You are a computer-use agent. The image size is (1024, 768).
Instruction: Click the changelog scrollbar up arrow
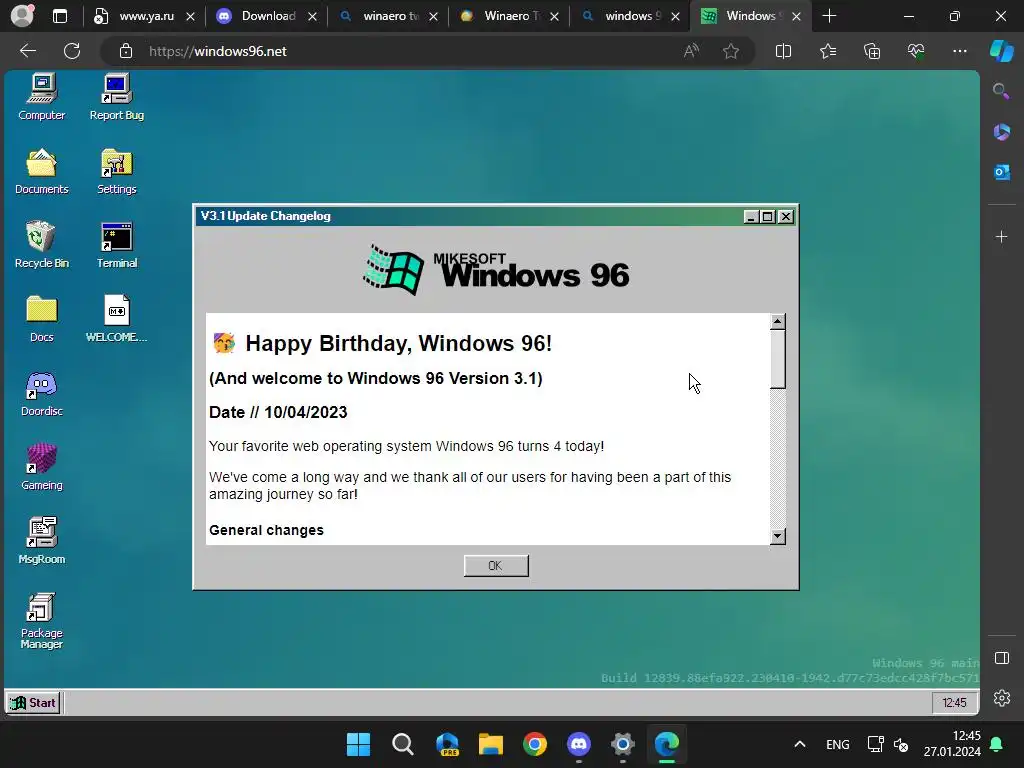coord(777,321)
